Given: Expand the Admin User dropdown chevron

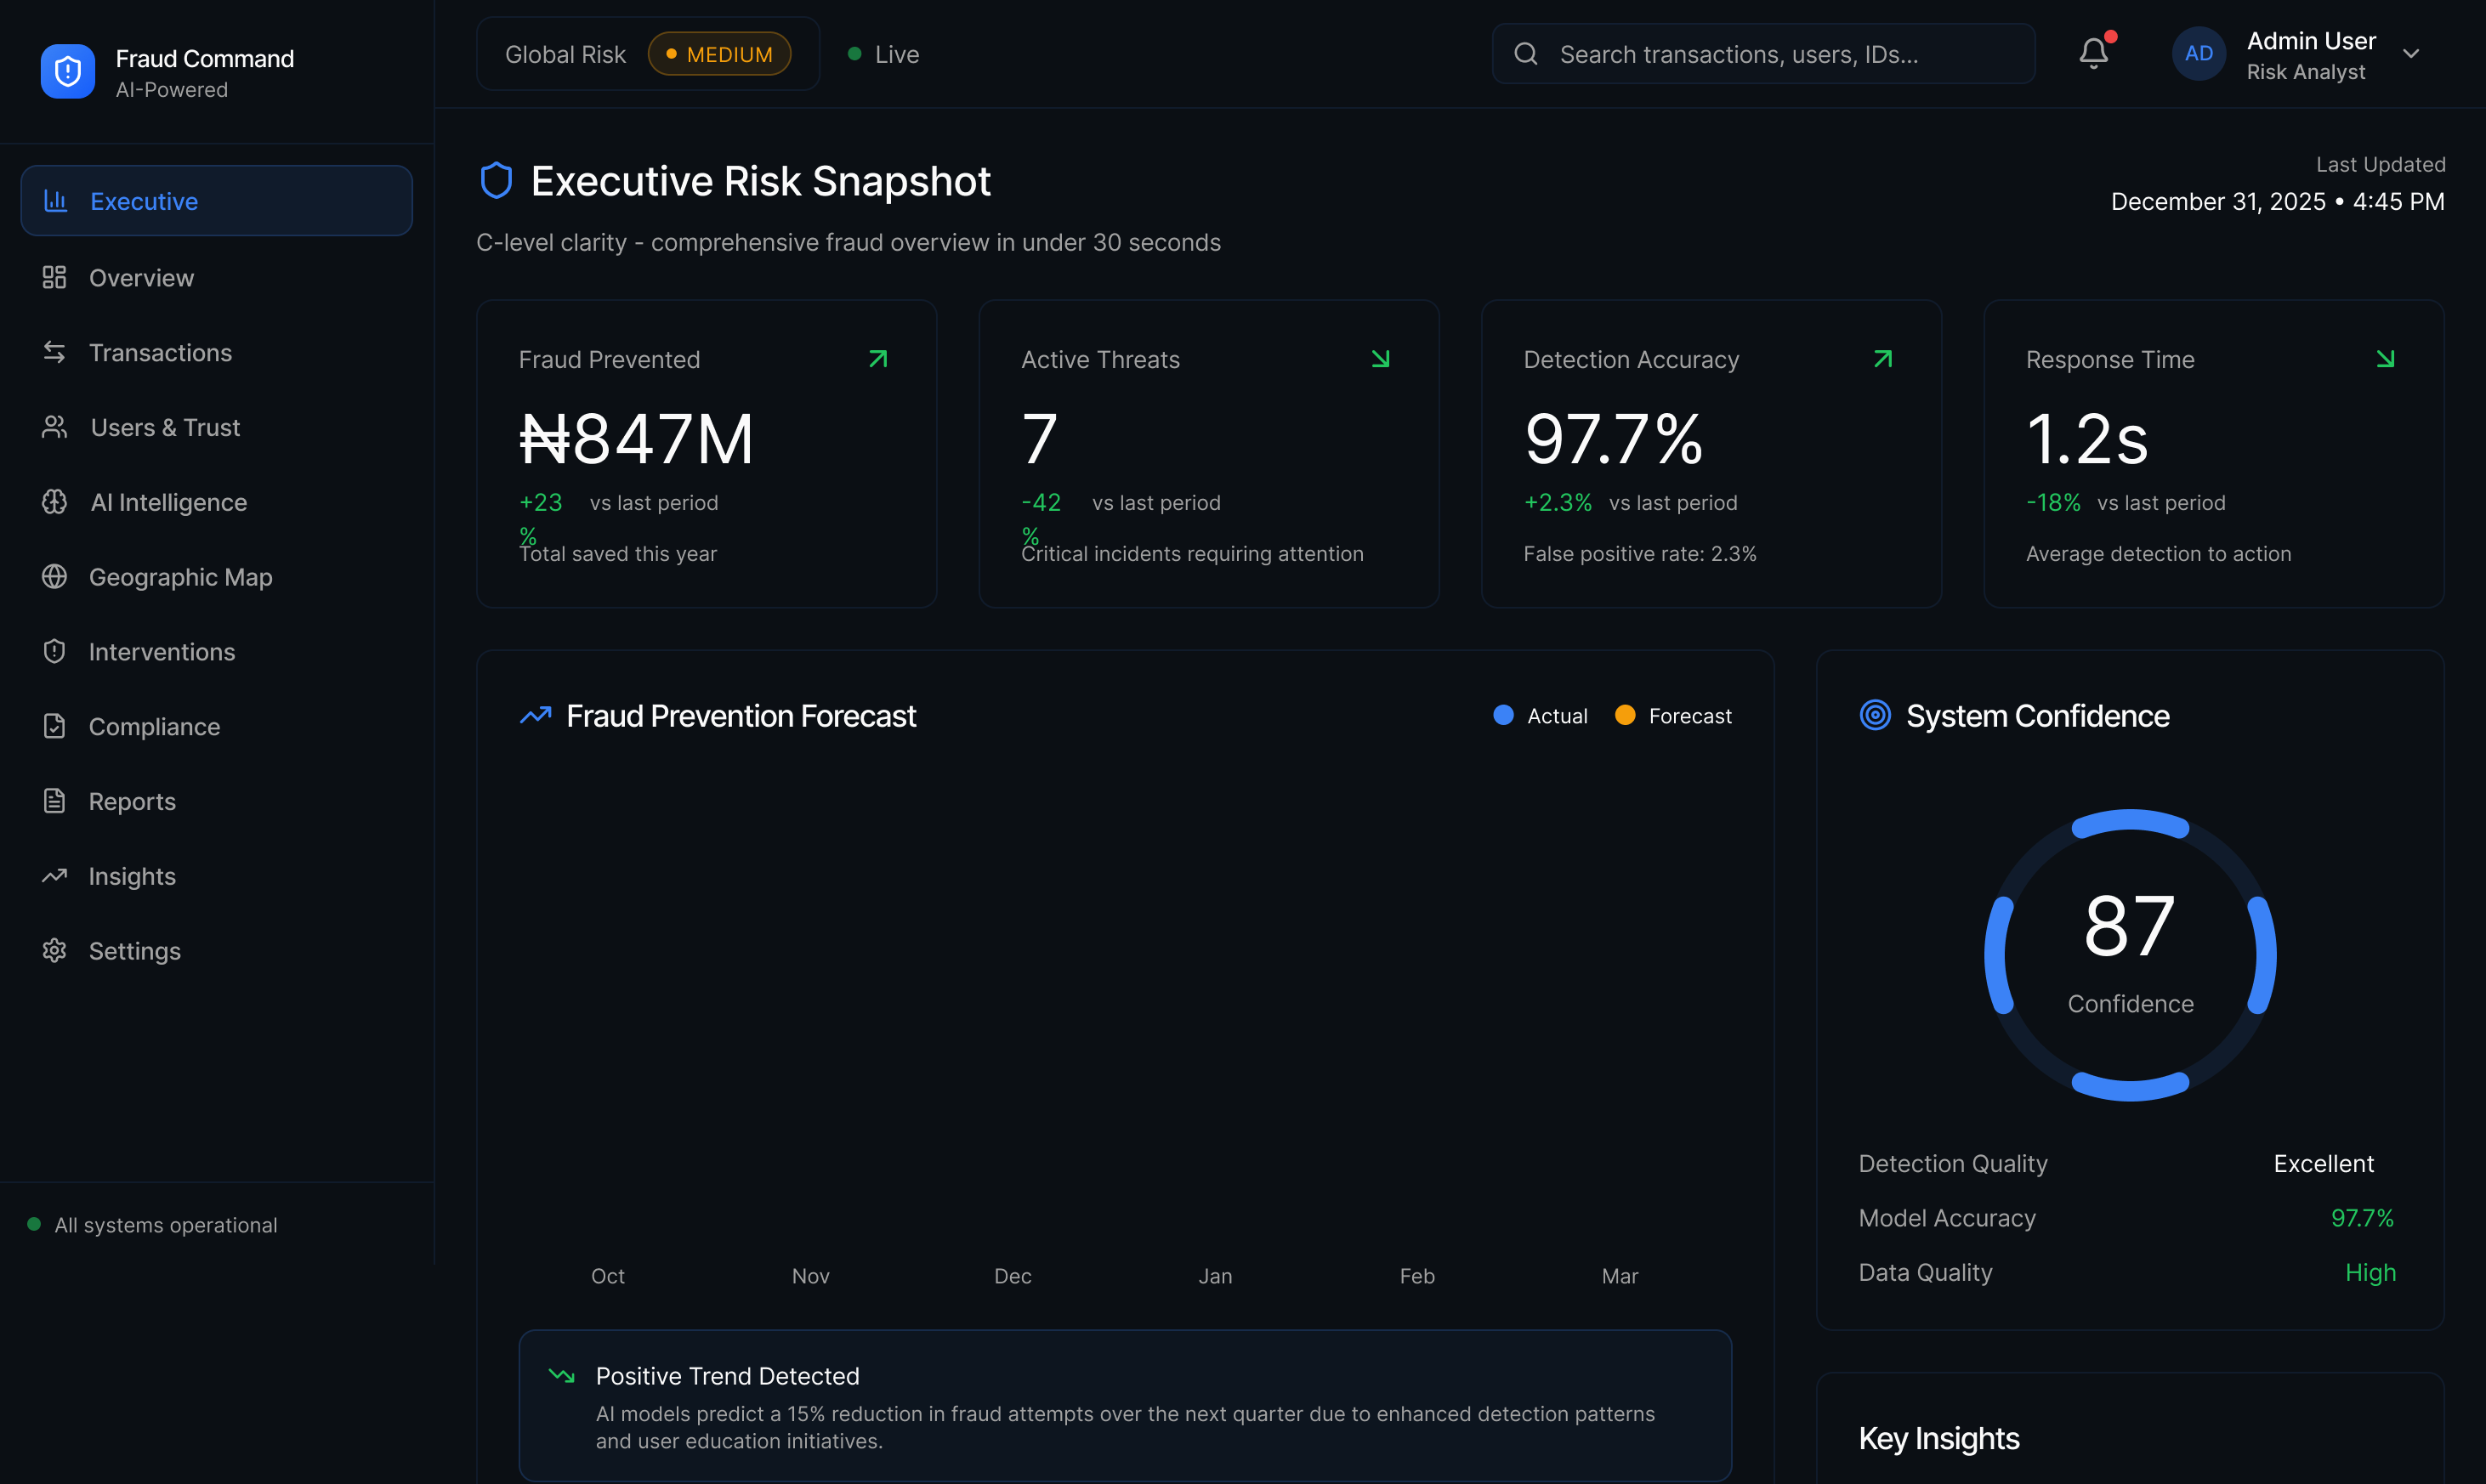Looking at the screenshot, I should tap(2411, 54).
